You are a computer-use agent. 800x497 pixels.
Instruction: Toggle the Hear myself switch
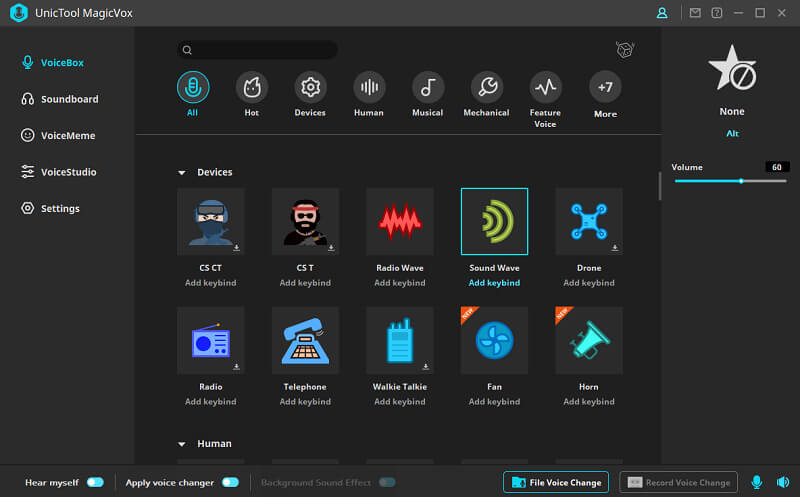[95, 482]
